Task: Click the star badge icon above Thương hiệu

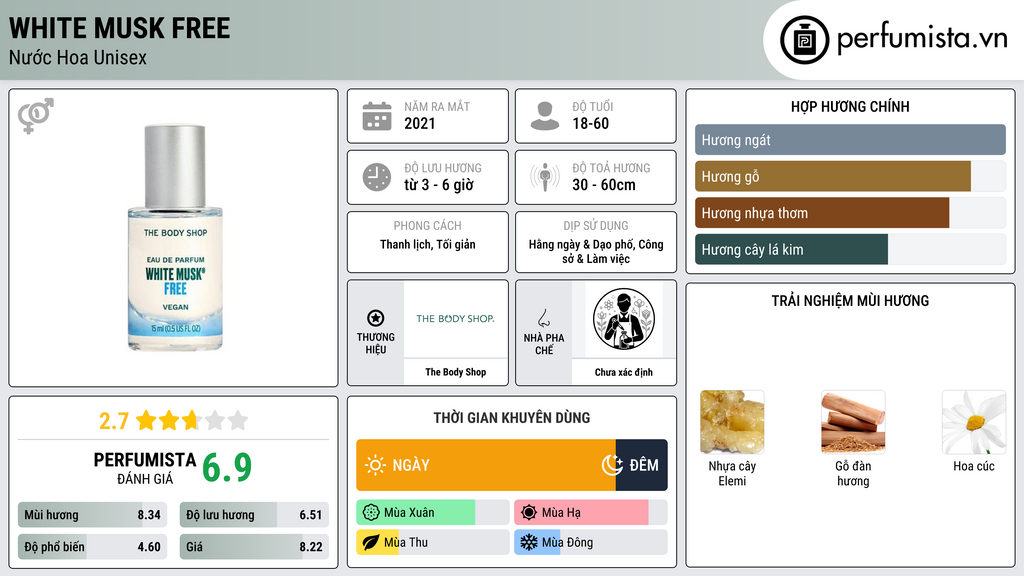Action: coord(376,318)
